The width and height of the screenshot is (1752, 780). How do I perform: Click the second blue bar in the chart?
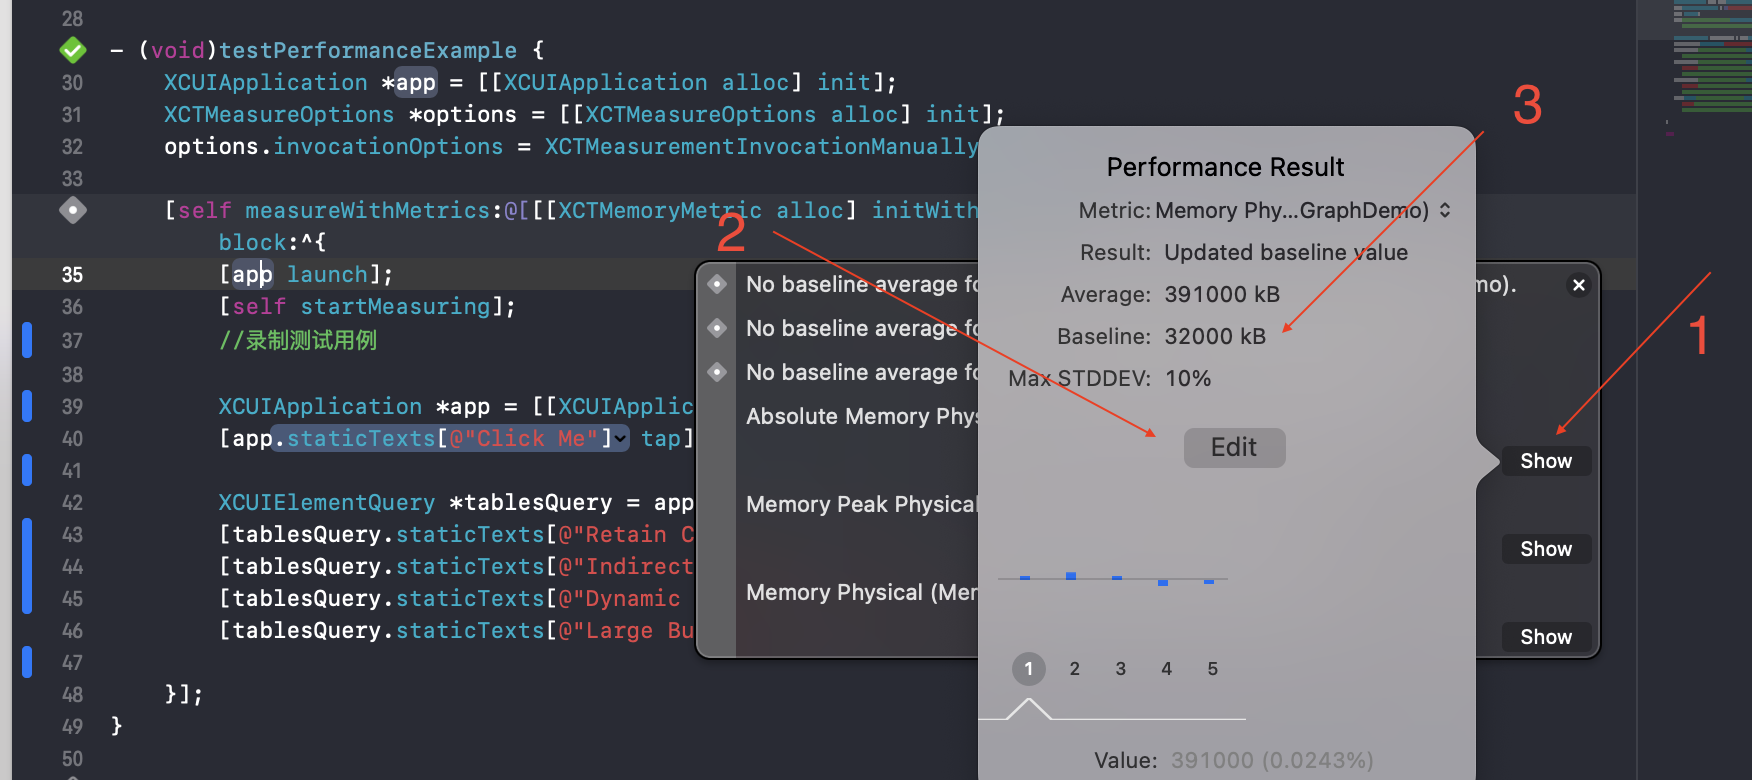(x=1071, y=576)
